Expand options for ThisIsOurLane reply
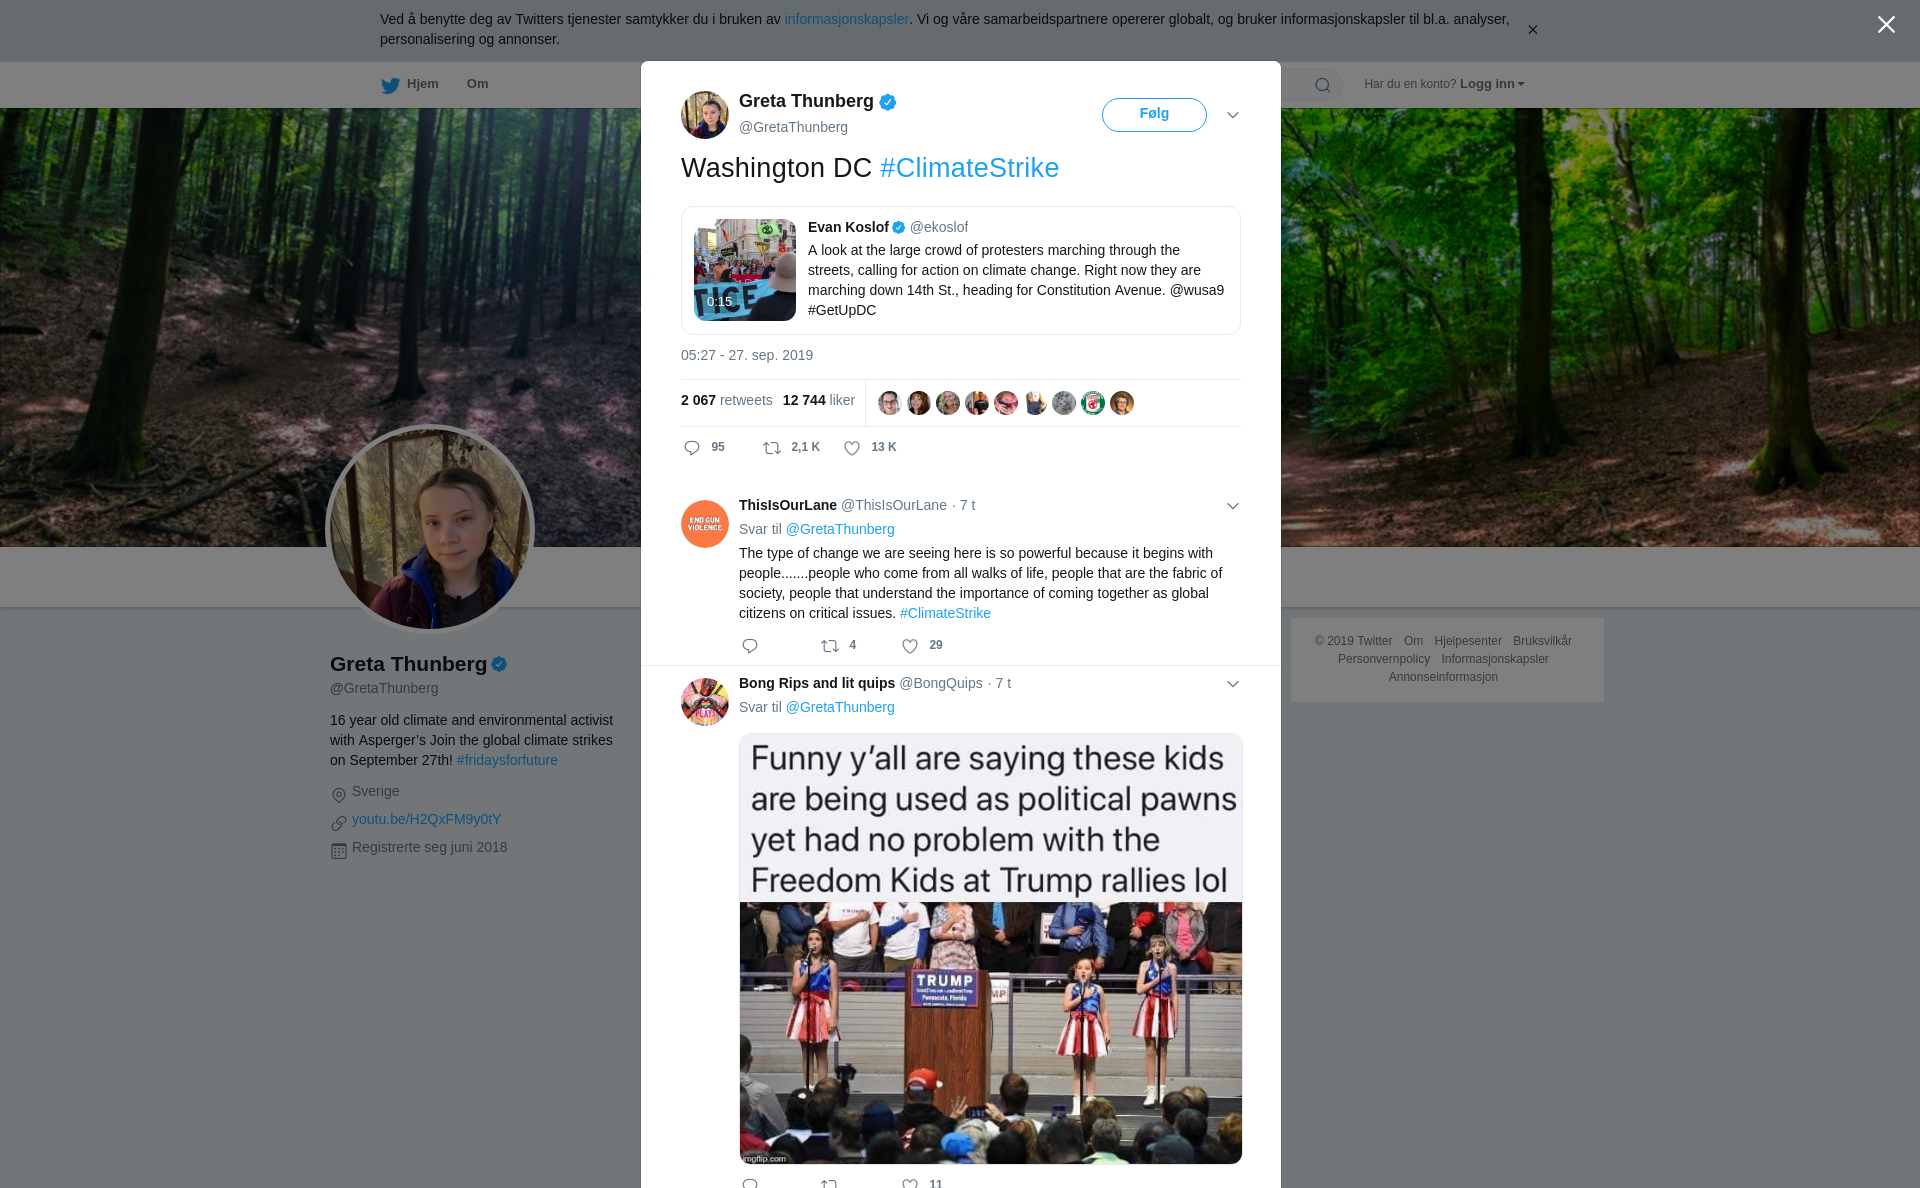 pos(1233,506)
